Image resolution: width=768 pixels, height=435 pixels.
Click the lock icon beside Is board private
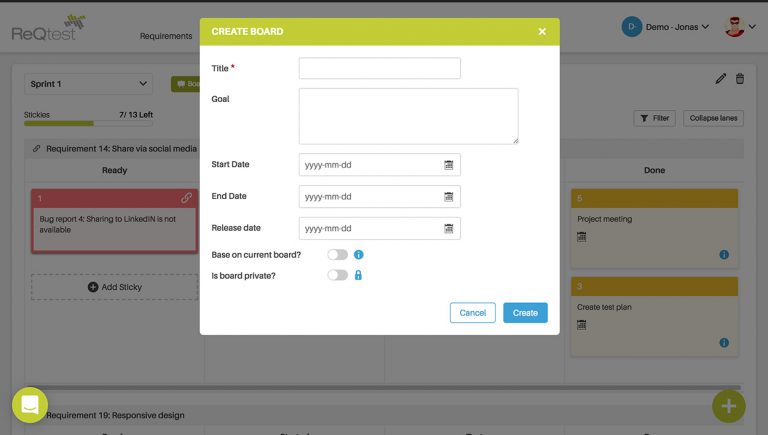click(359, 275)
